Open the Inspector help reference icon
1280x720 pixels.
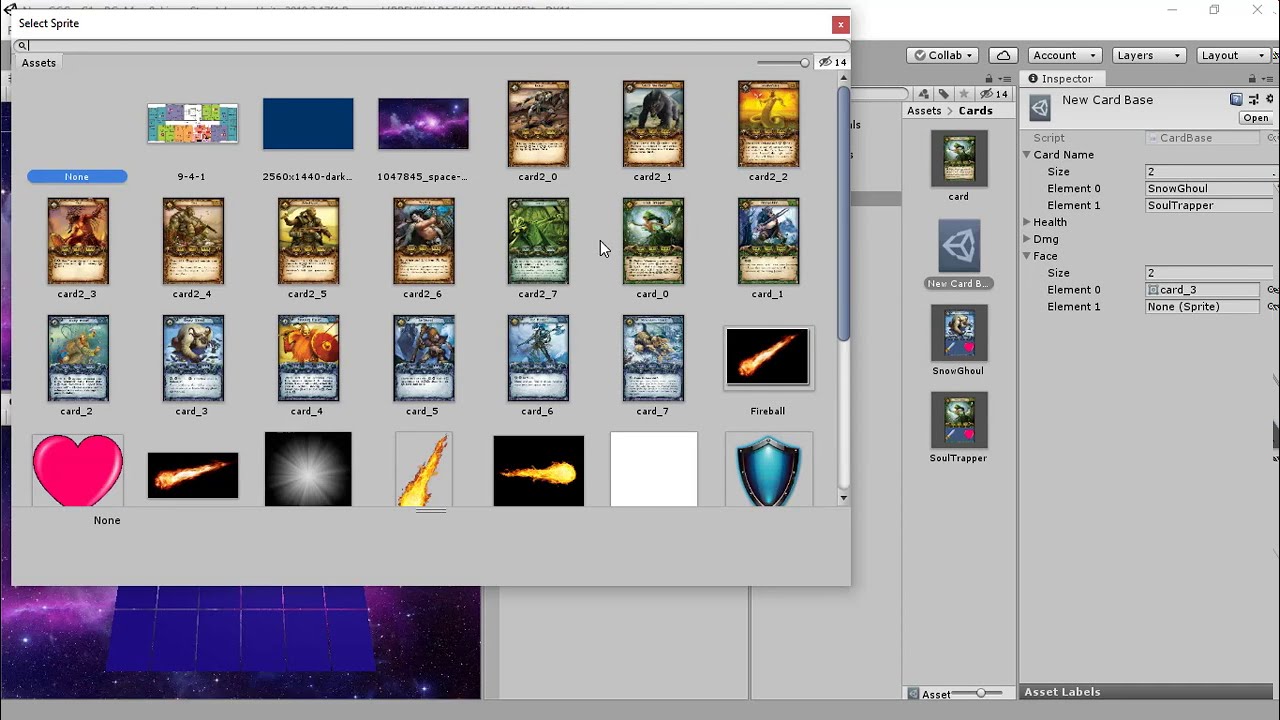tap(1236, 99)
